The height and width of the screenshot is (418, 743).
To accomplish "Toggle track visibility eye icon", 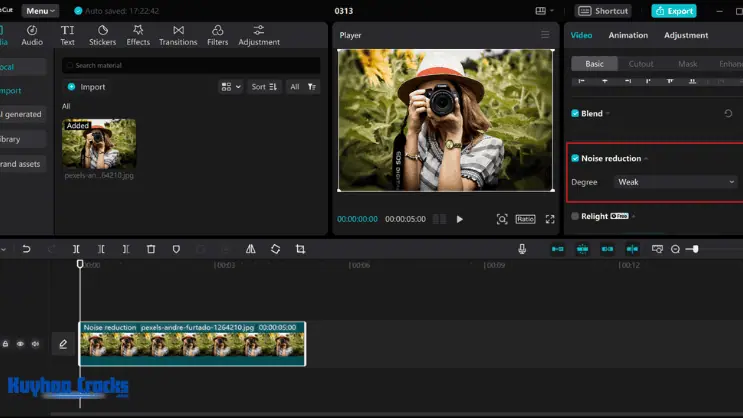I will (x=20, y=344).
